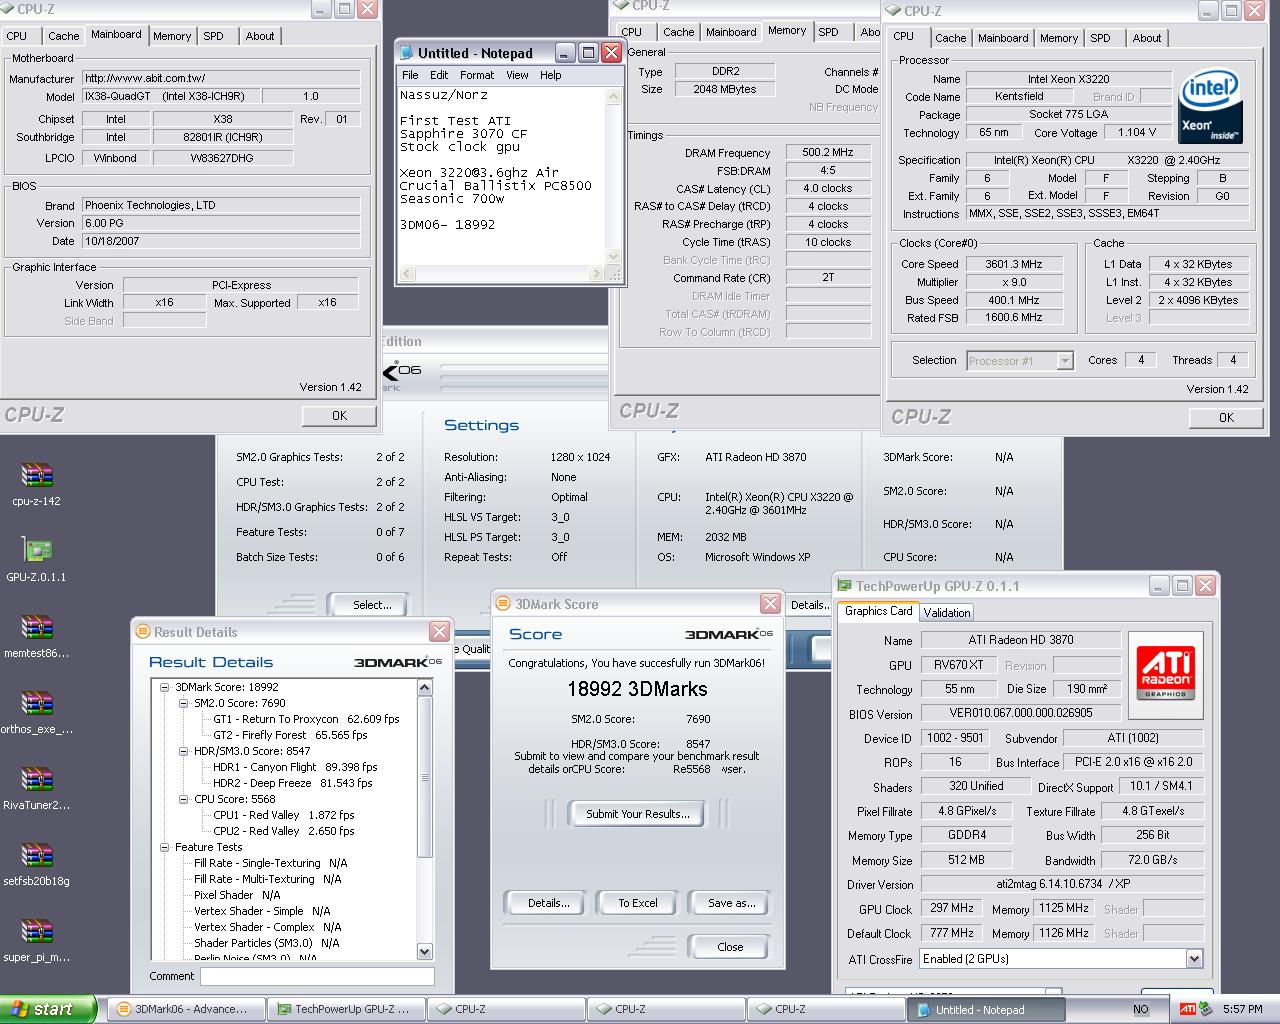
Task: Click the 3DMark Score window title icon
Action: pyautogui.click(x=503, y=604)
